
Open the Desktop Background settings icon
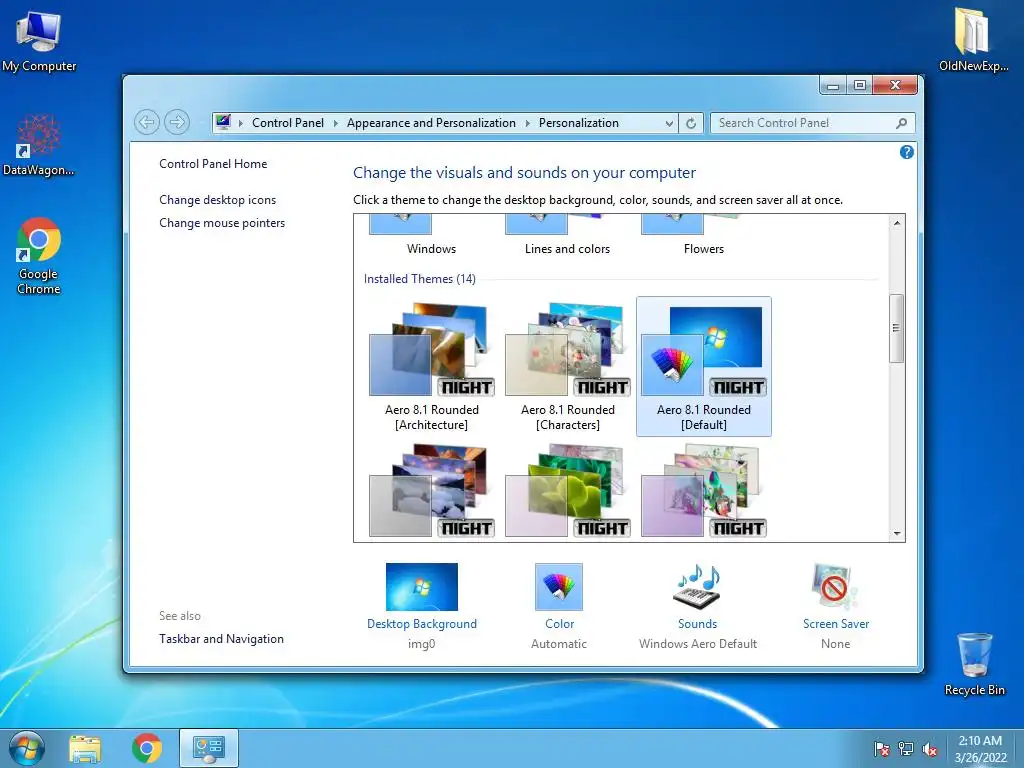coord(421,586)
